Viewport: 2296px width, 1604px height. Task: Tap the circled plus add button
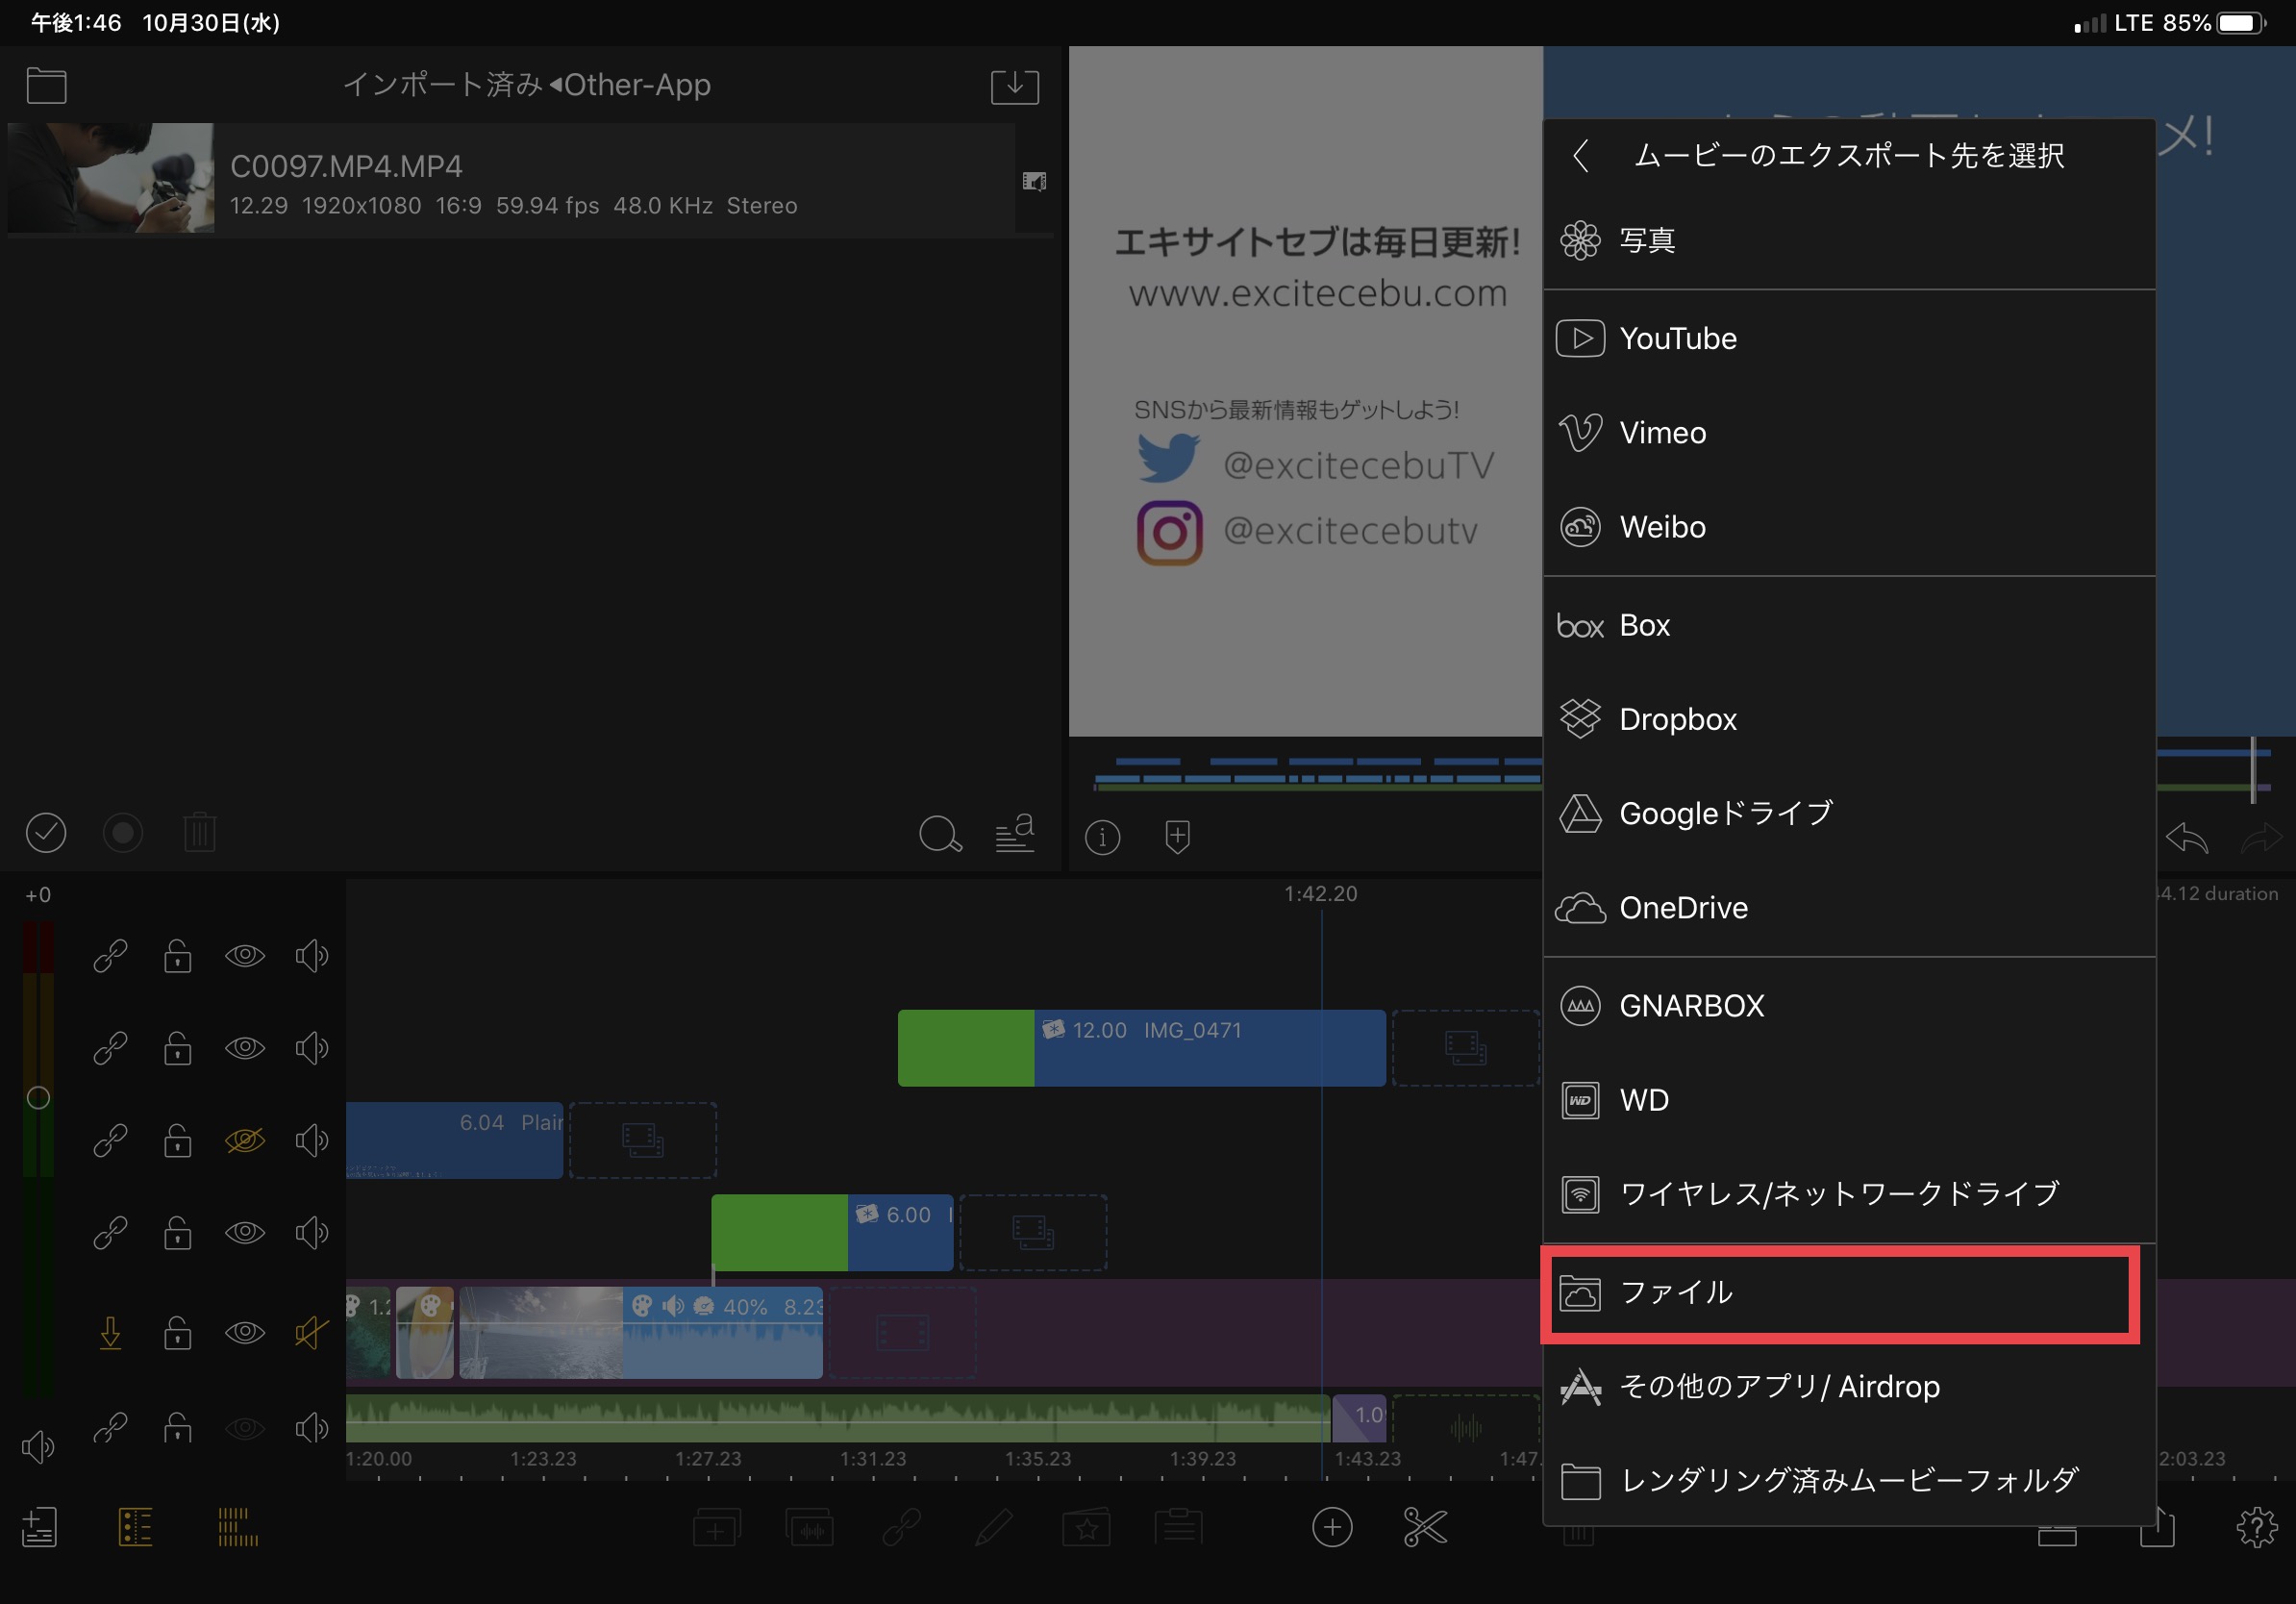(x=1331, y=1527)
